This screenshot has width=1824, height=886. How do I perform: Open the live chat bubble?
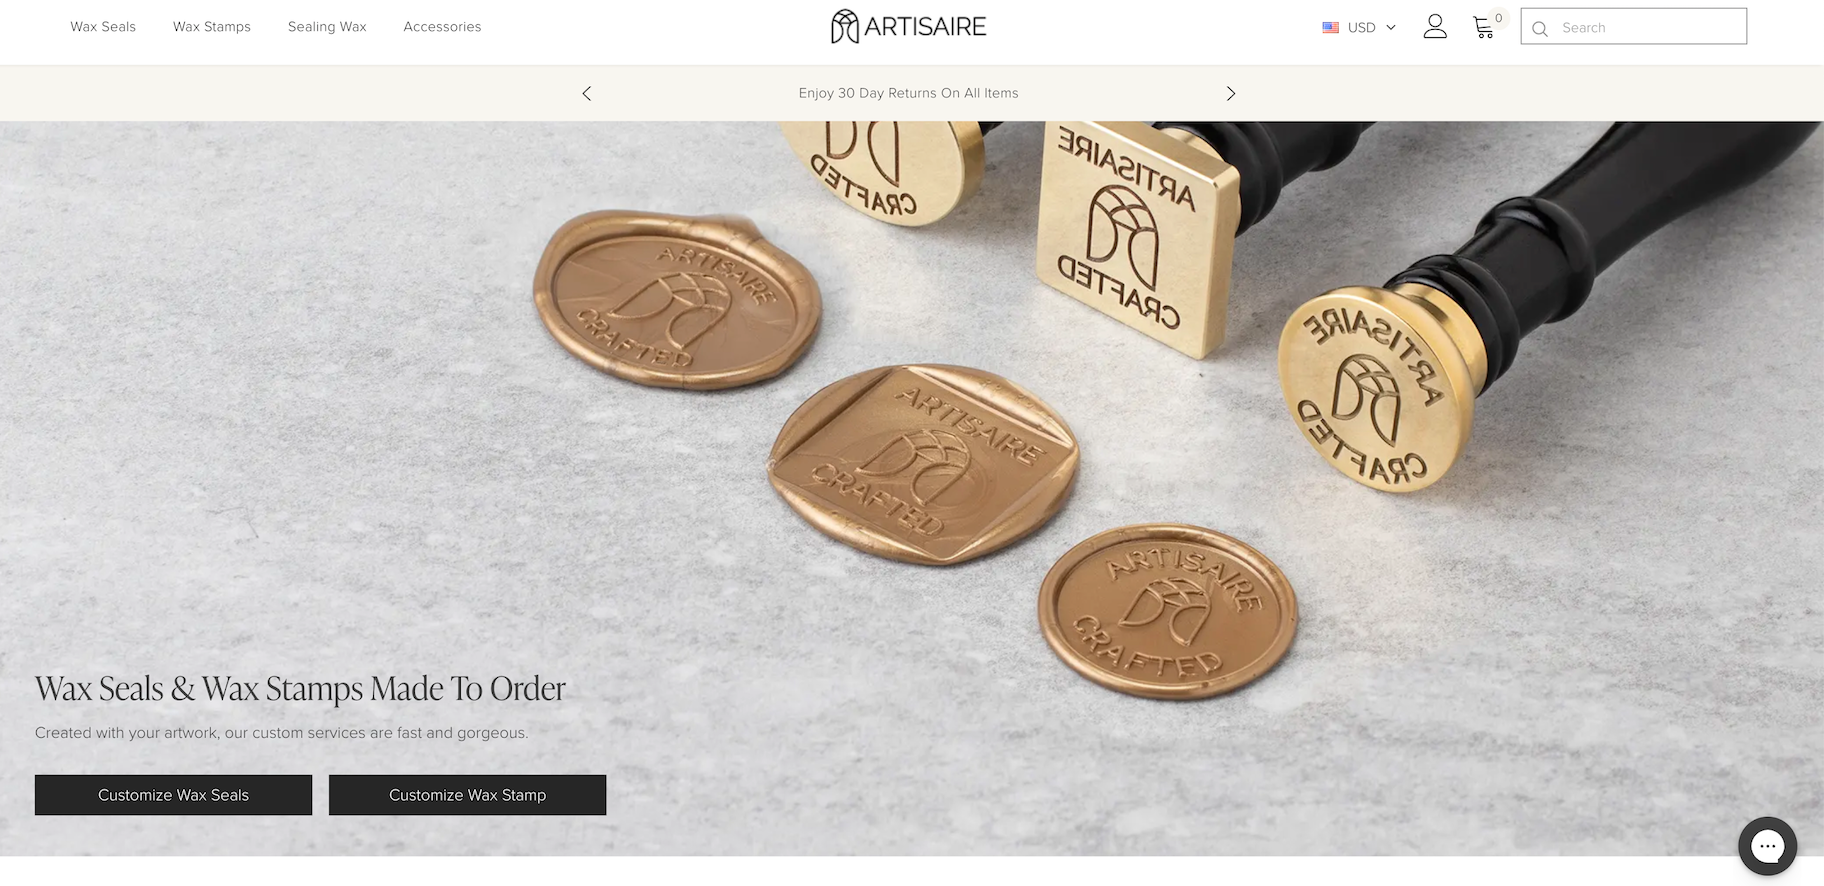point(1767,846)
